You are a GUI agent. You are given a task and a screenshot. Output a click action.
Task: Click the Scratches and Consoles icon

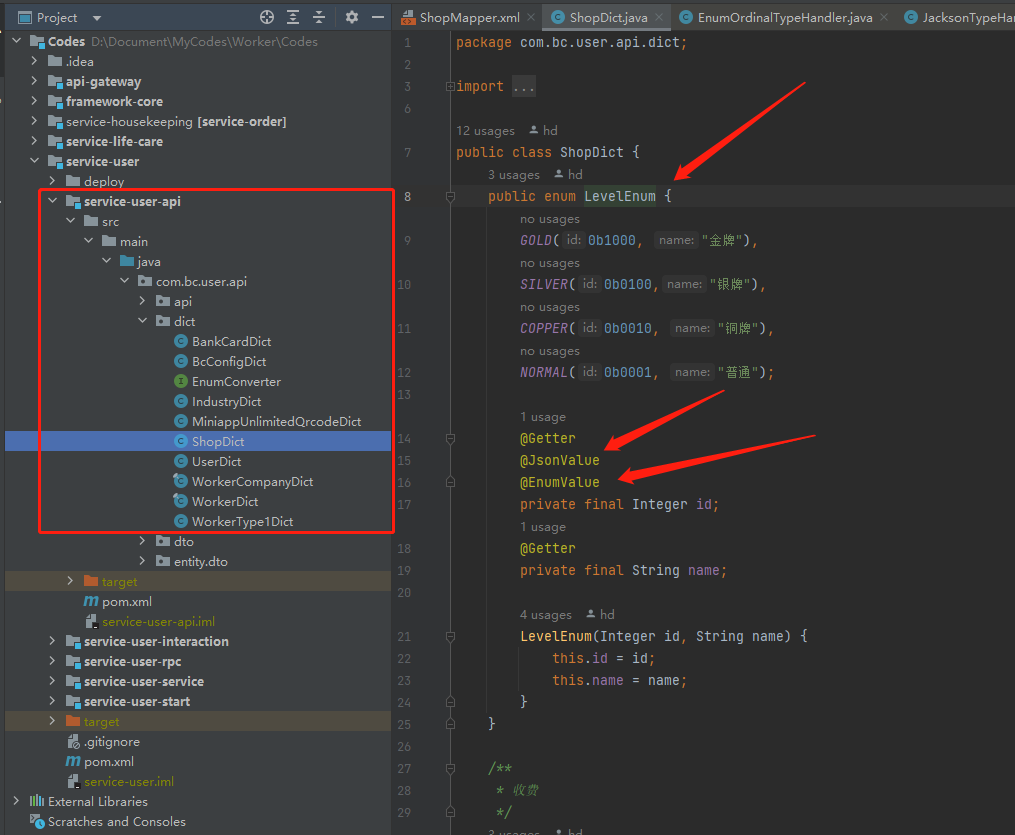[37, 821]
